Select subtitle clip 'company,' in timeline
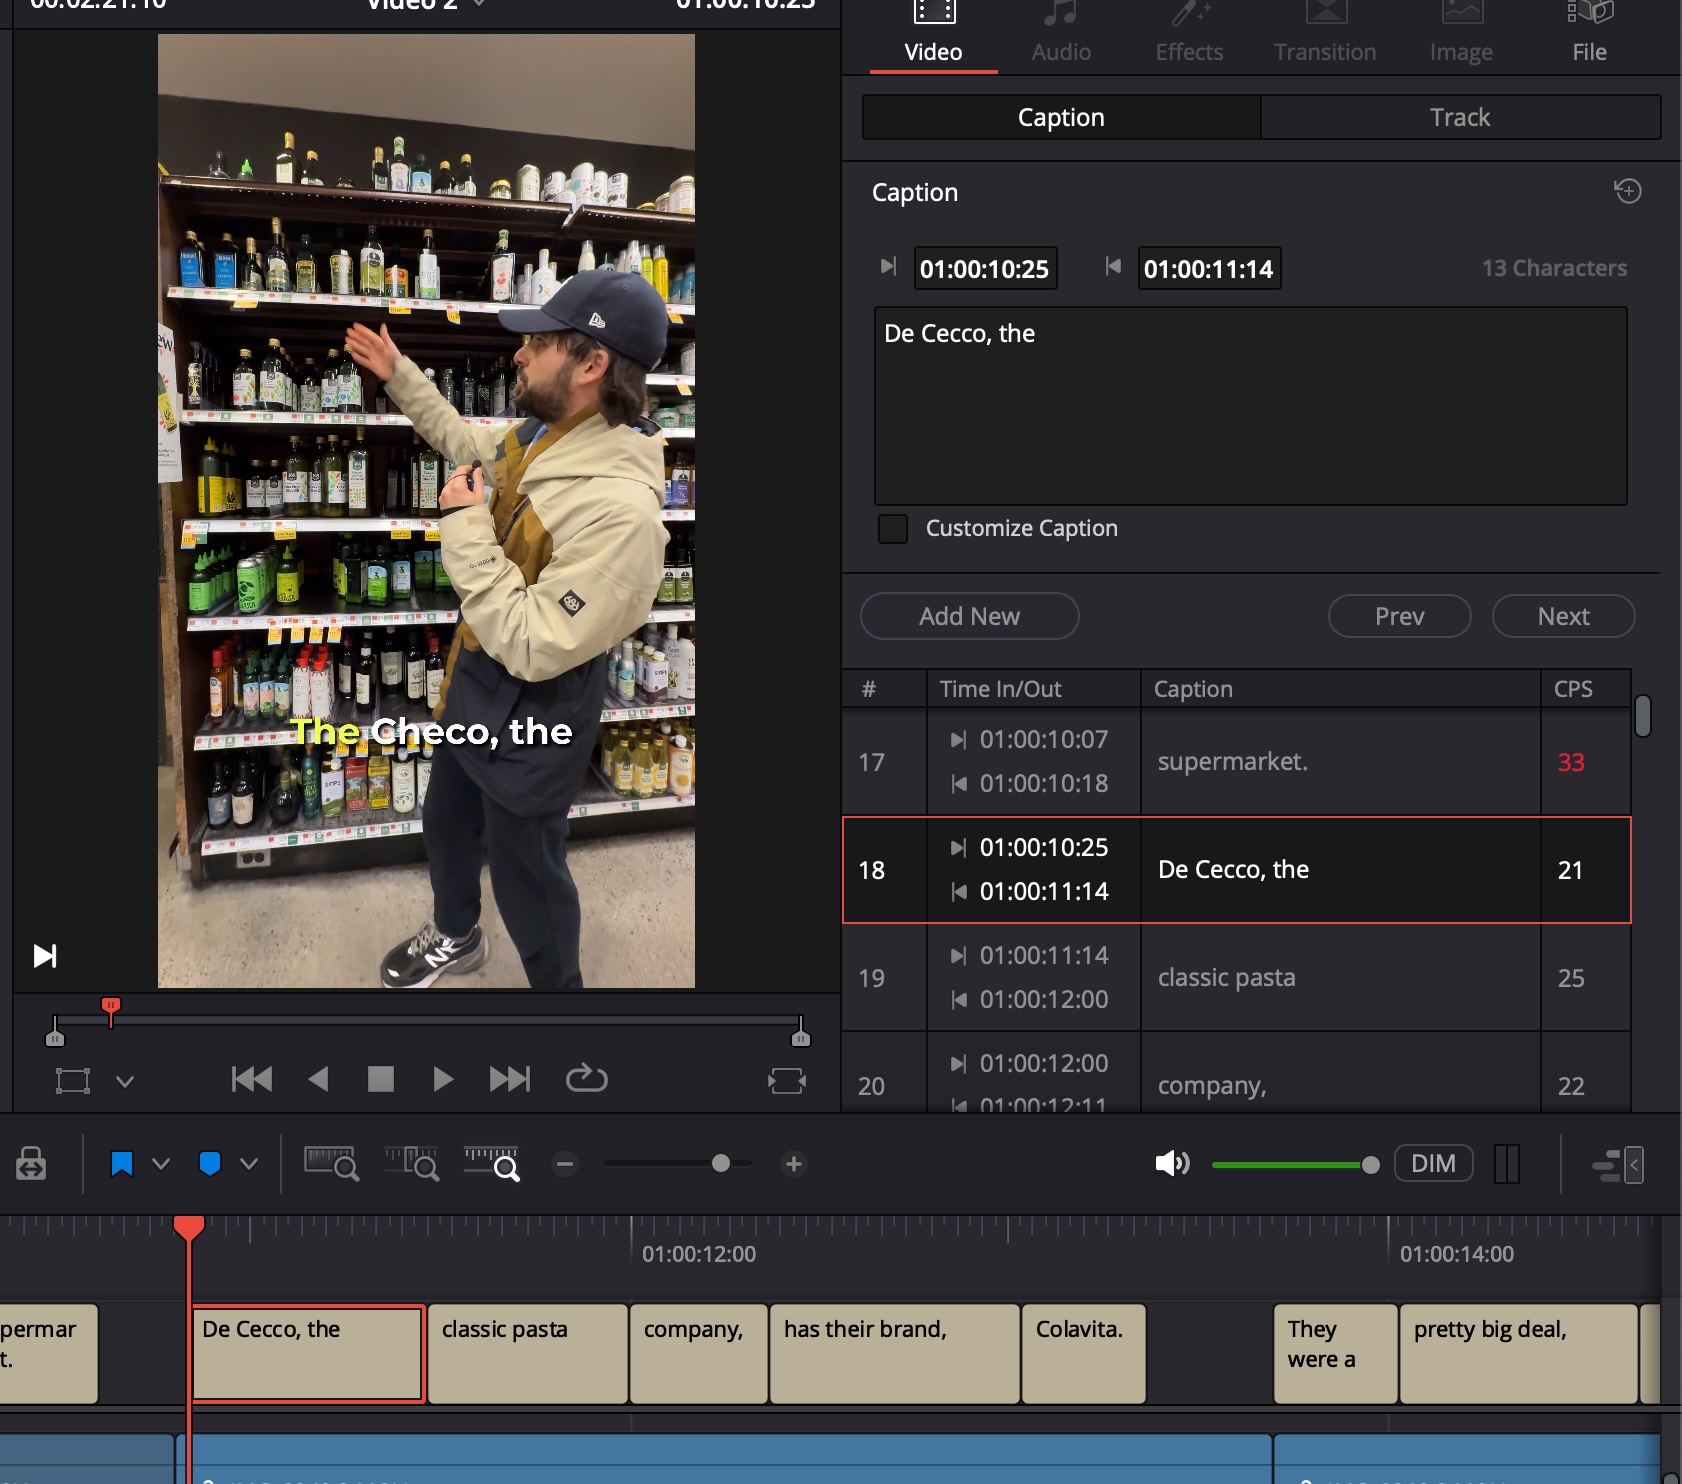1682x1484 pixels. 699,1354
